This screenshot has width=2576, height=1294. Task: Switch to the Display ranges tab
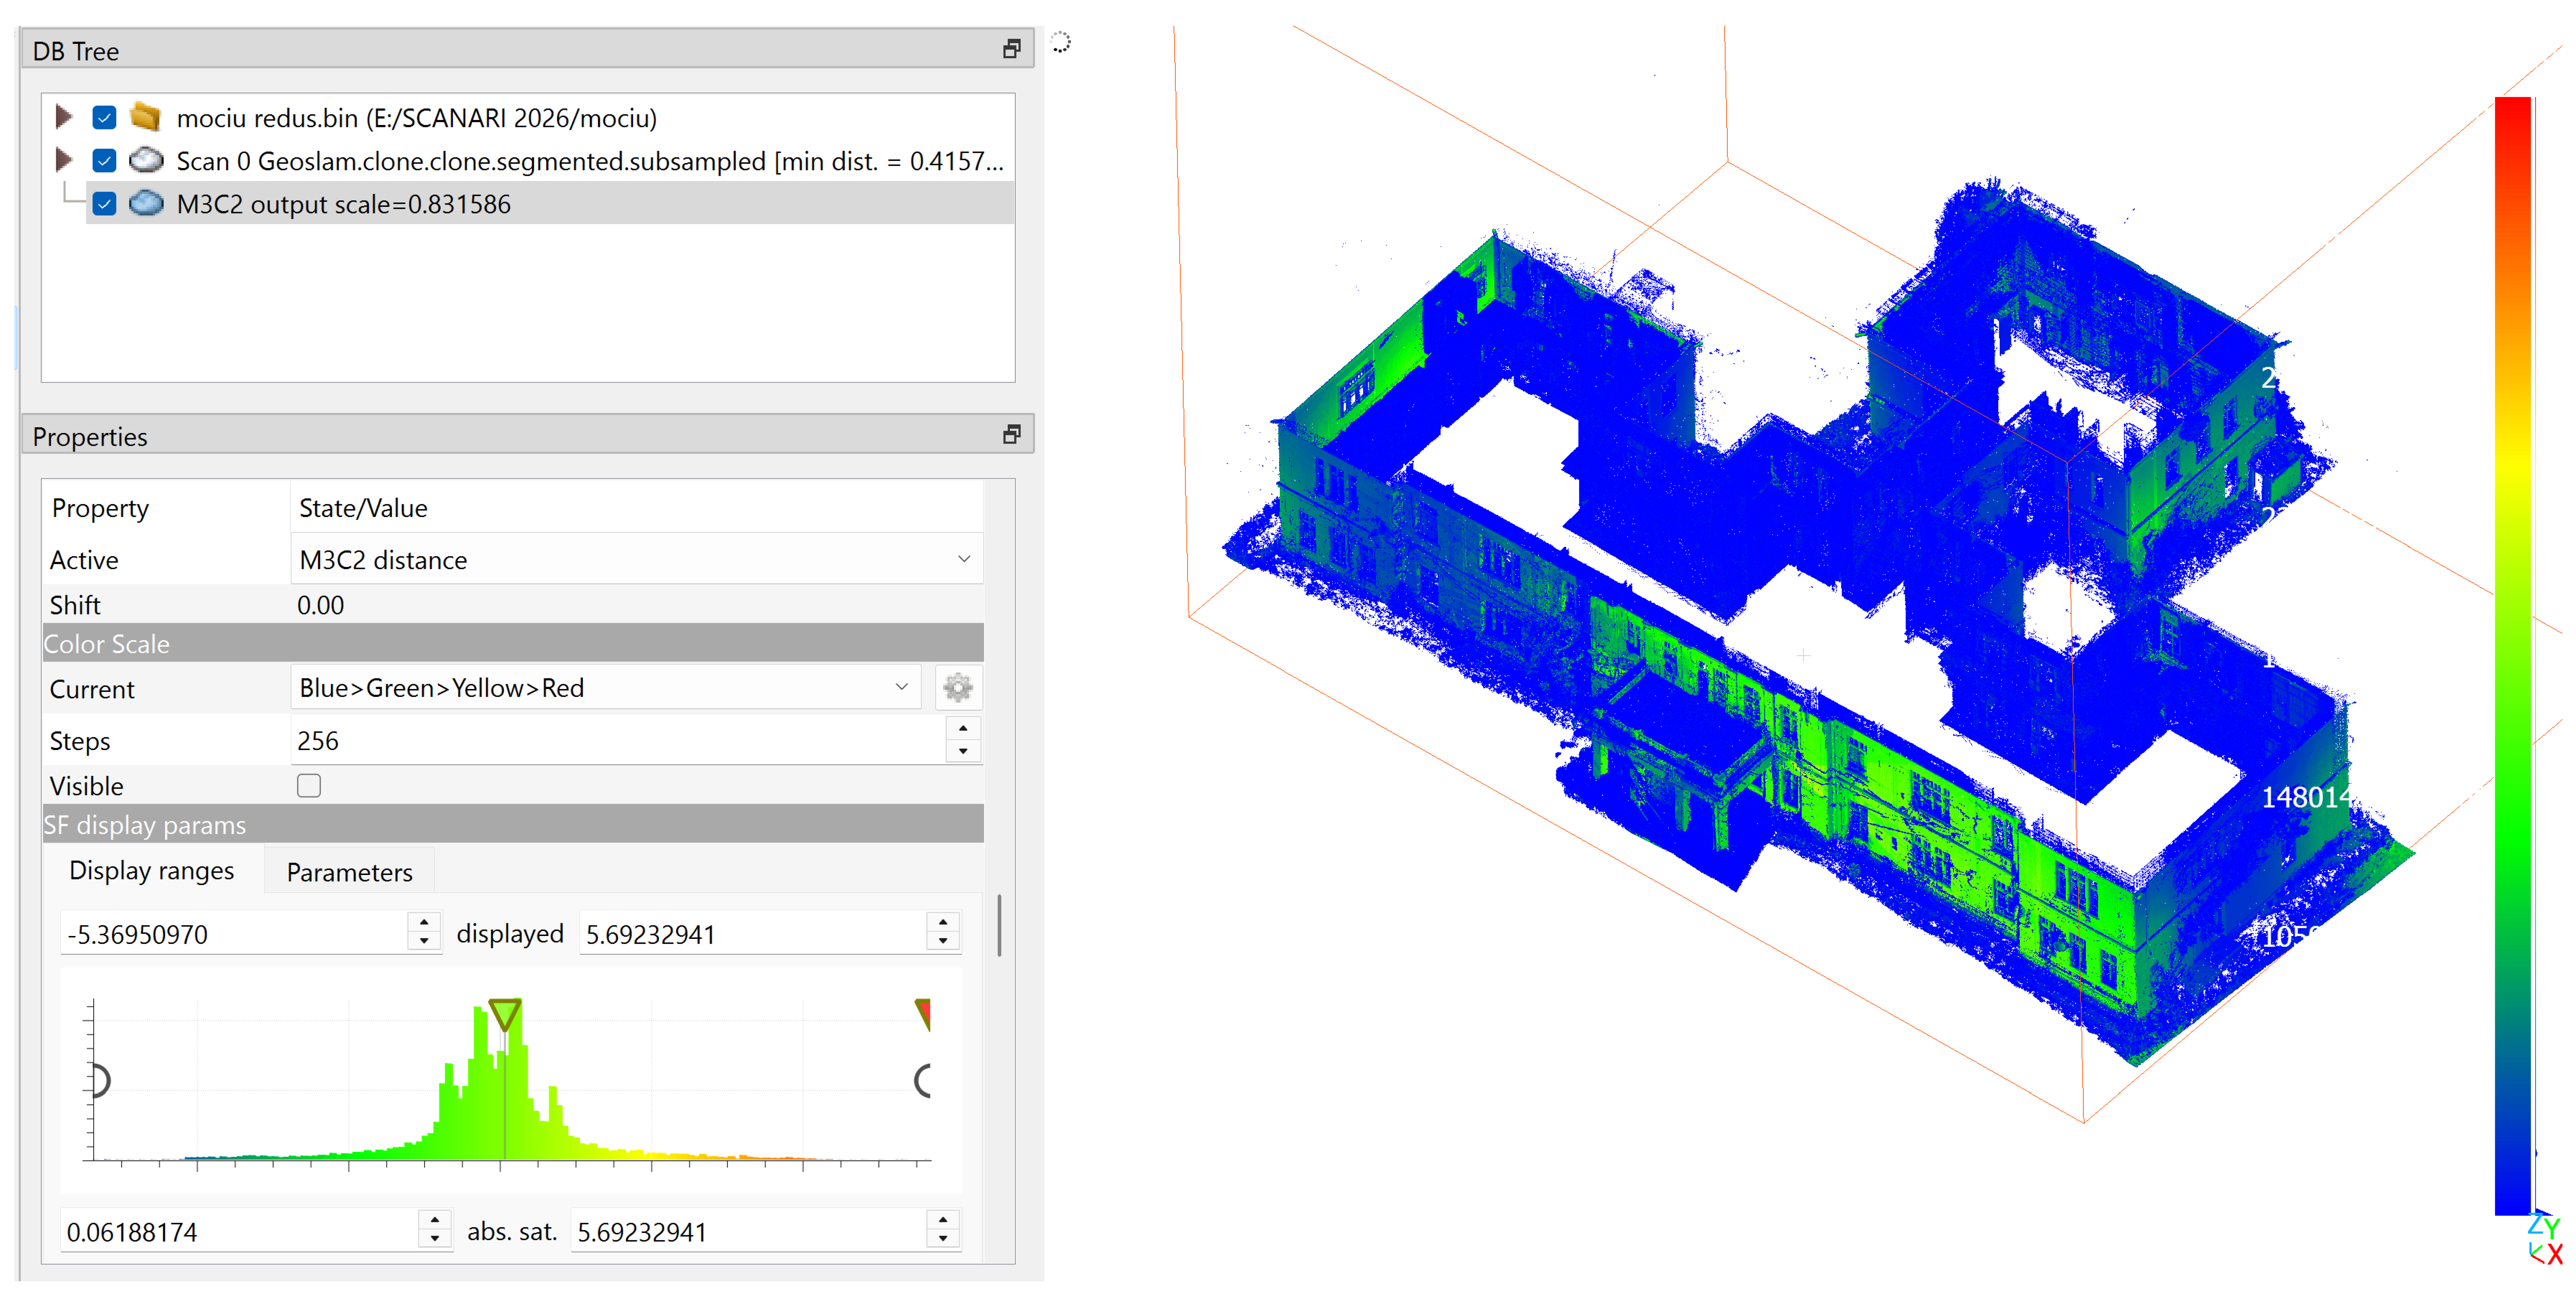click(x=151, y=871)
